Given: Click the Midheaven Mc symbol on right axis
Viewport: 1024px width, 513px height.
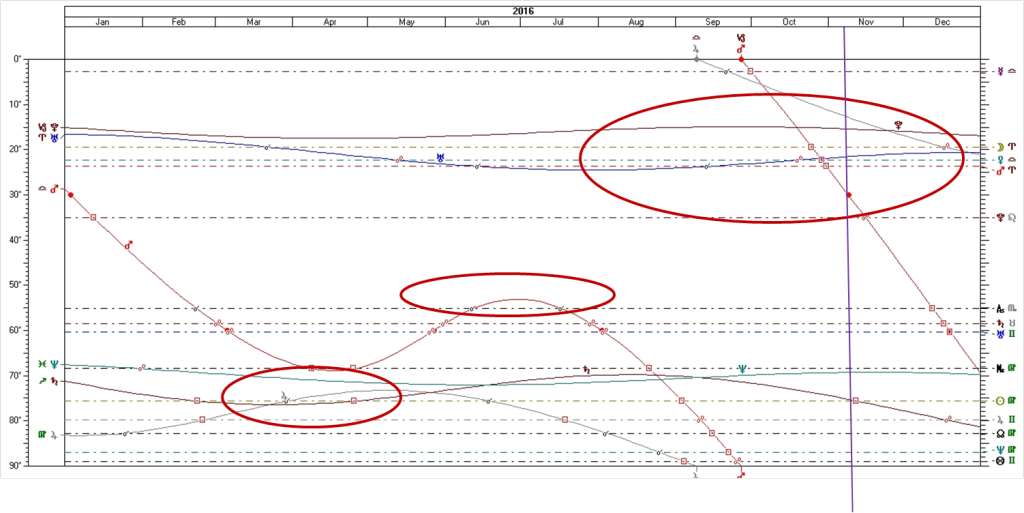Looking at the screenshot, I should point(997,369).
